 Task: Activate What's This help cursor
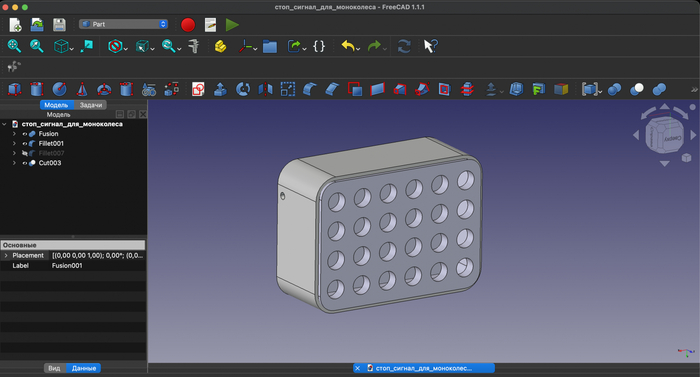430,46
